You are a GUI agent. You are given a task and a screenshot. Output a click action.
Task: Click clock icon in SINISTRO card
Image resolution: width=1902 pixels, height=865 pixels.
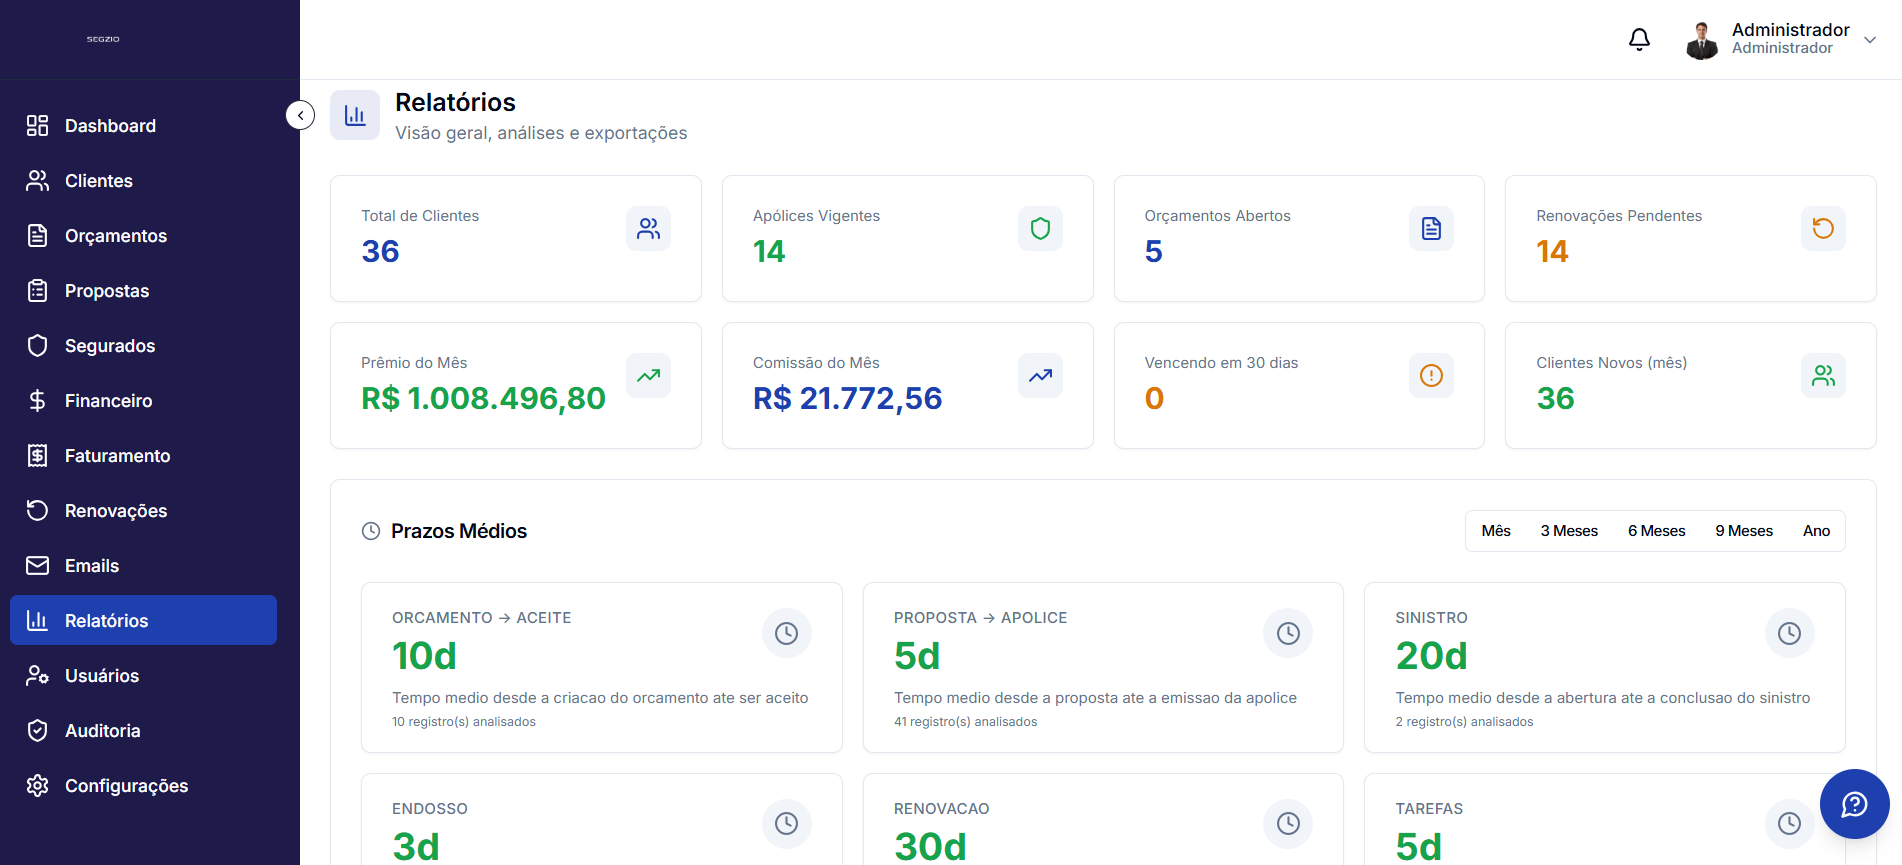pos(1789,633)
